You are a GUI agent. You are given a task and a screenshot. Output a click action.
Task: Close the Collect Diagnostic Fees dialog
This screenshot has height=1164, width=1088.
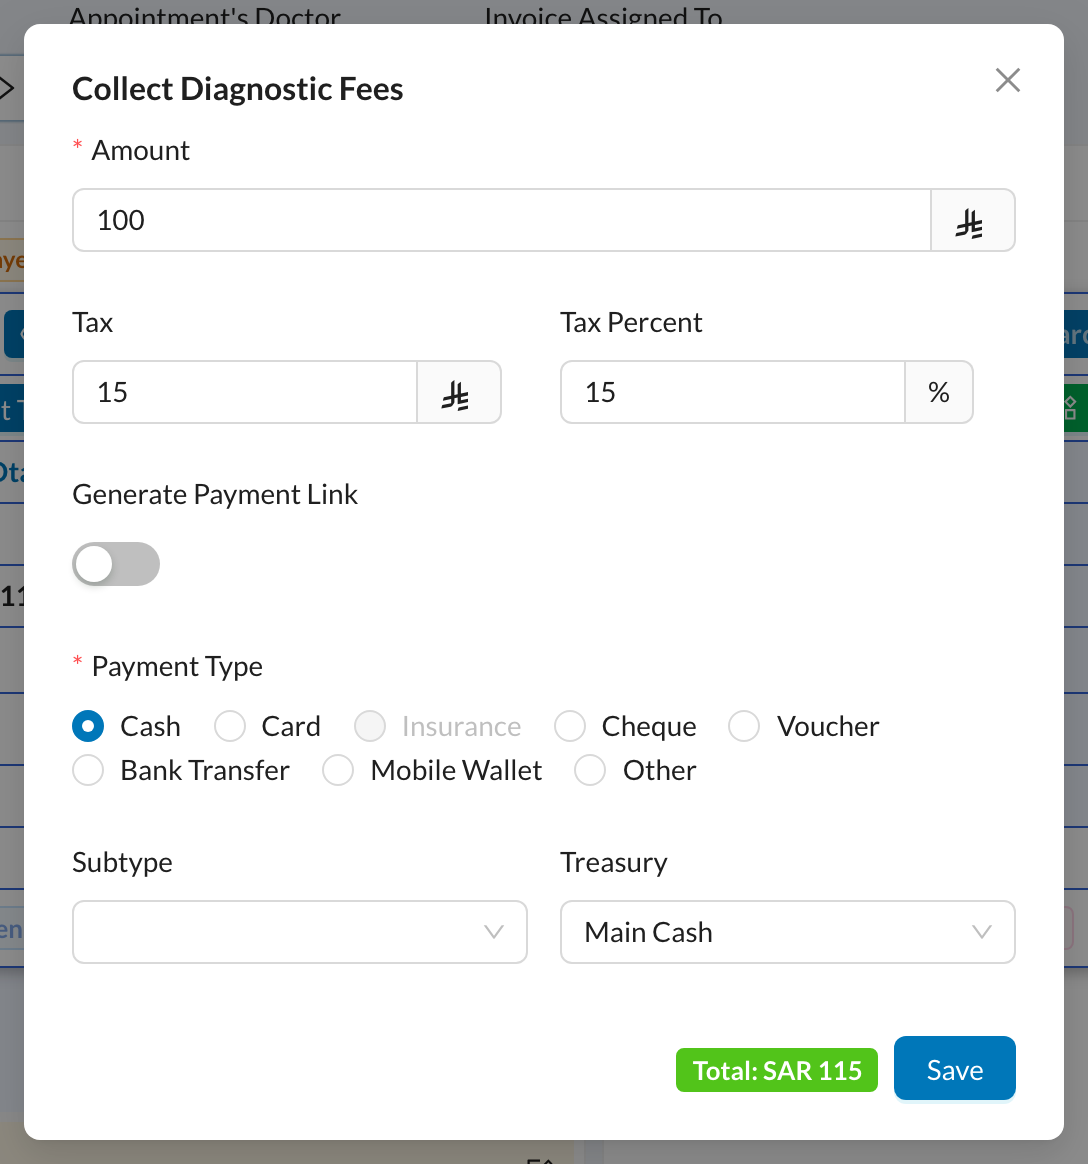click(x=1007, y=80)
